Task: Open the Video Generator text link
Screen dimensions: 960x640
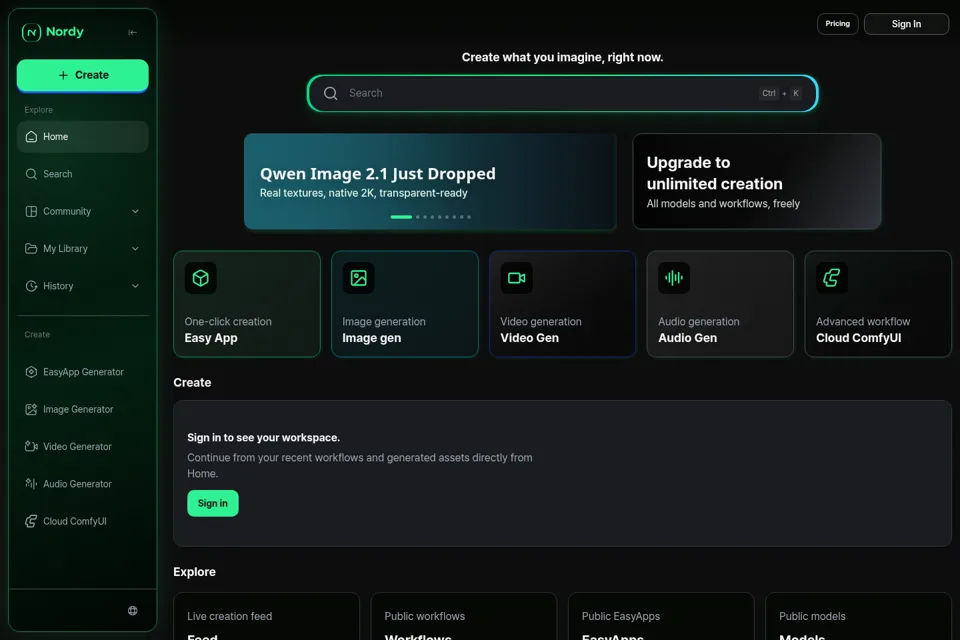Action: (77, 446)
